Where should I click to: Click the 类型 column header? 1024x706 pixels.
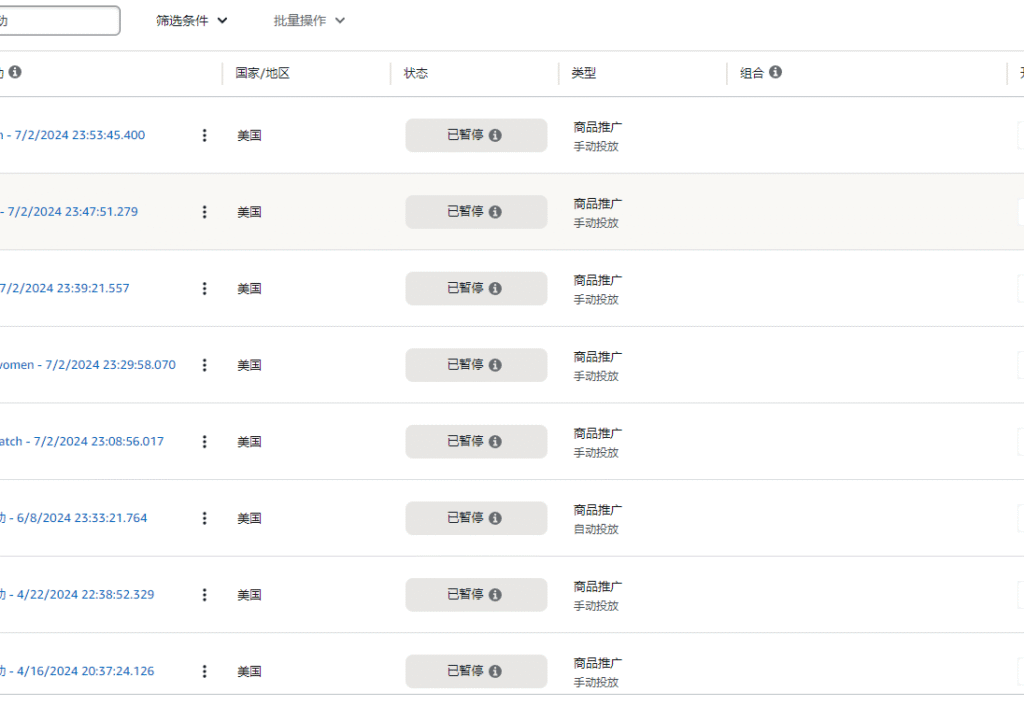point(583,73)
